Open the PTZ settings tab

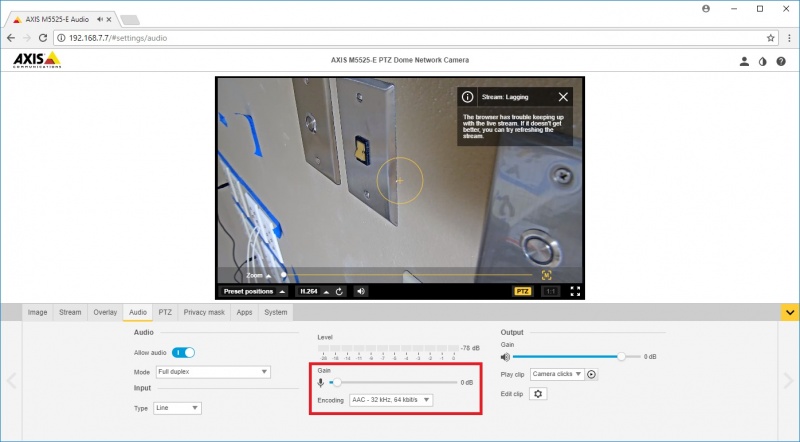click(165, 312)
